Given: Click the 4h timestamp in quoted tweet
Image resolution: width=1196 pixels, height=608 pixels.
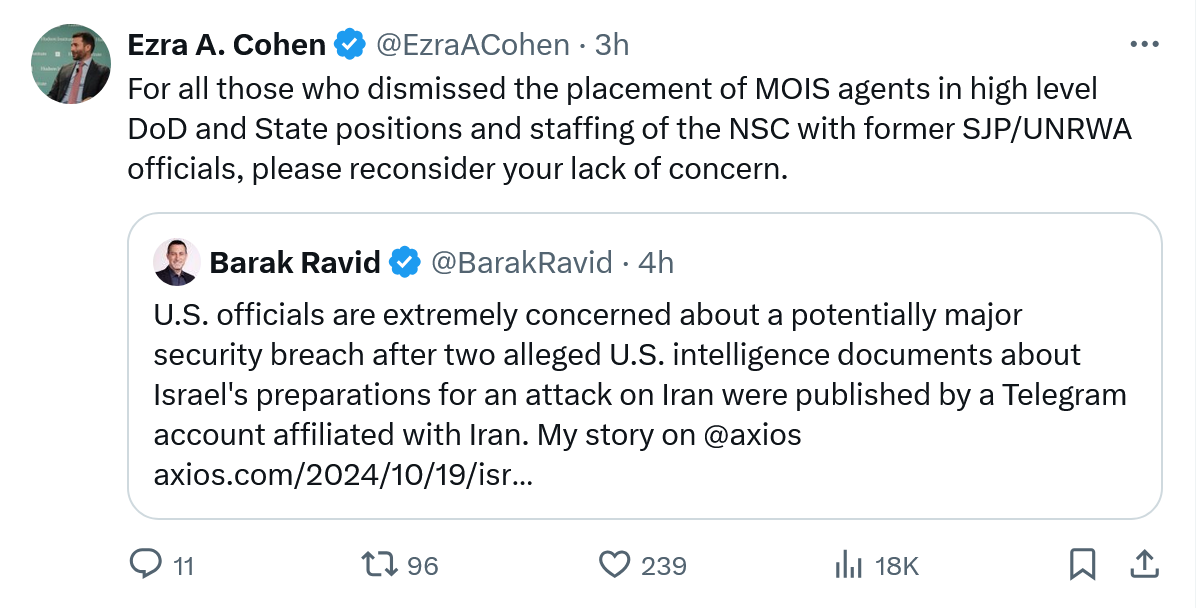Looking at the screenshot, I should click(x=656, y=262).
